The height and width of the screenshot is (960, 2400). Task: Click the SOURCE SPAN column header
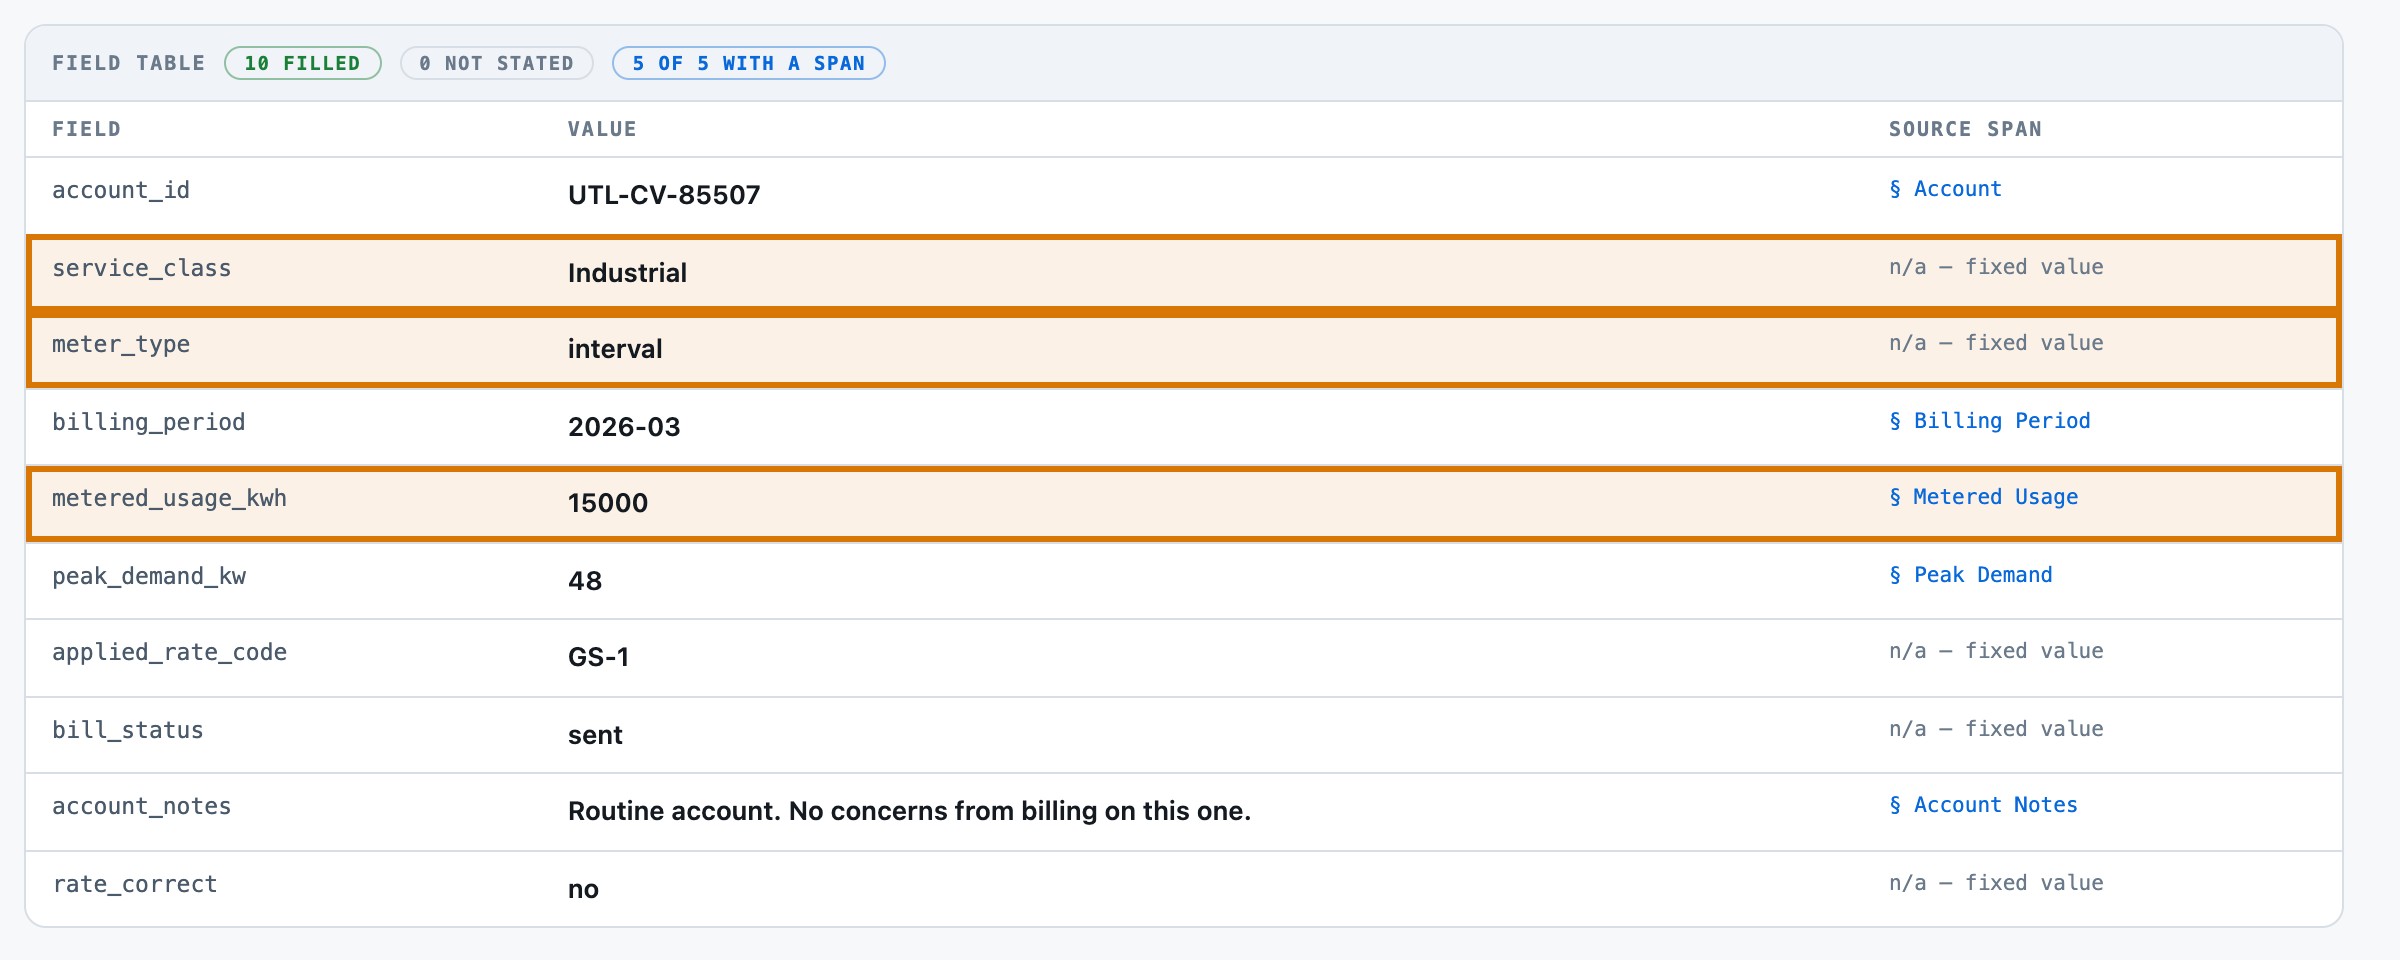point(1965,129)
